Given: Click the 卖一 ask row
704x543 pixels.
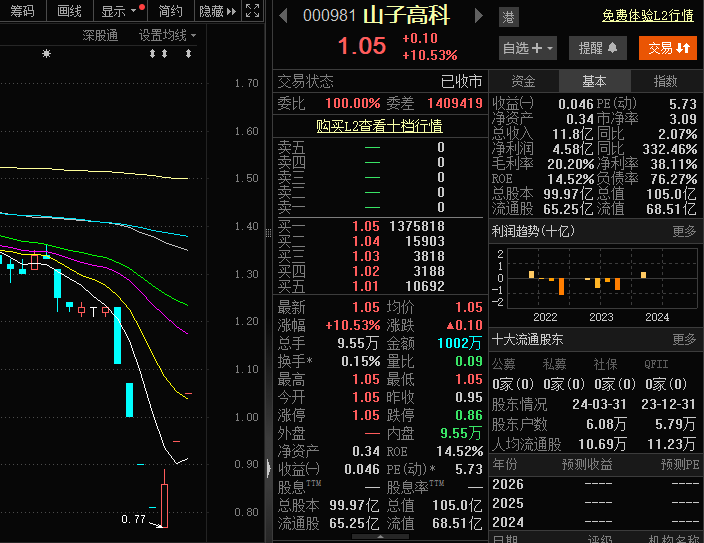Looking at the screenshot, I should tap(380, 207).
